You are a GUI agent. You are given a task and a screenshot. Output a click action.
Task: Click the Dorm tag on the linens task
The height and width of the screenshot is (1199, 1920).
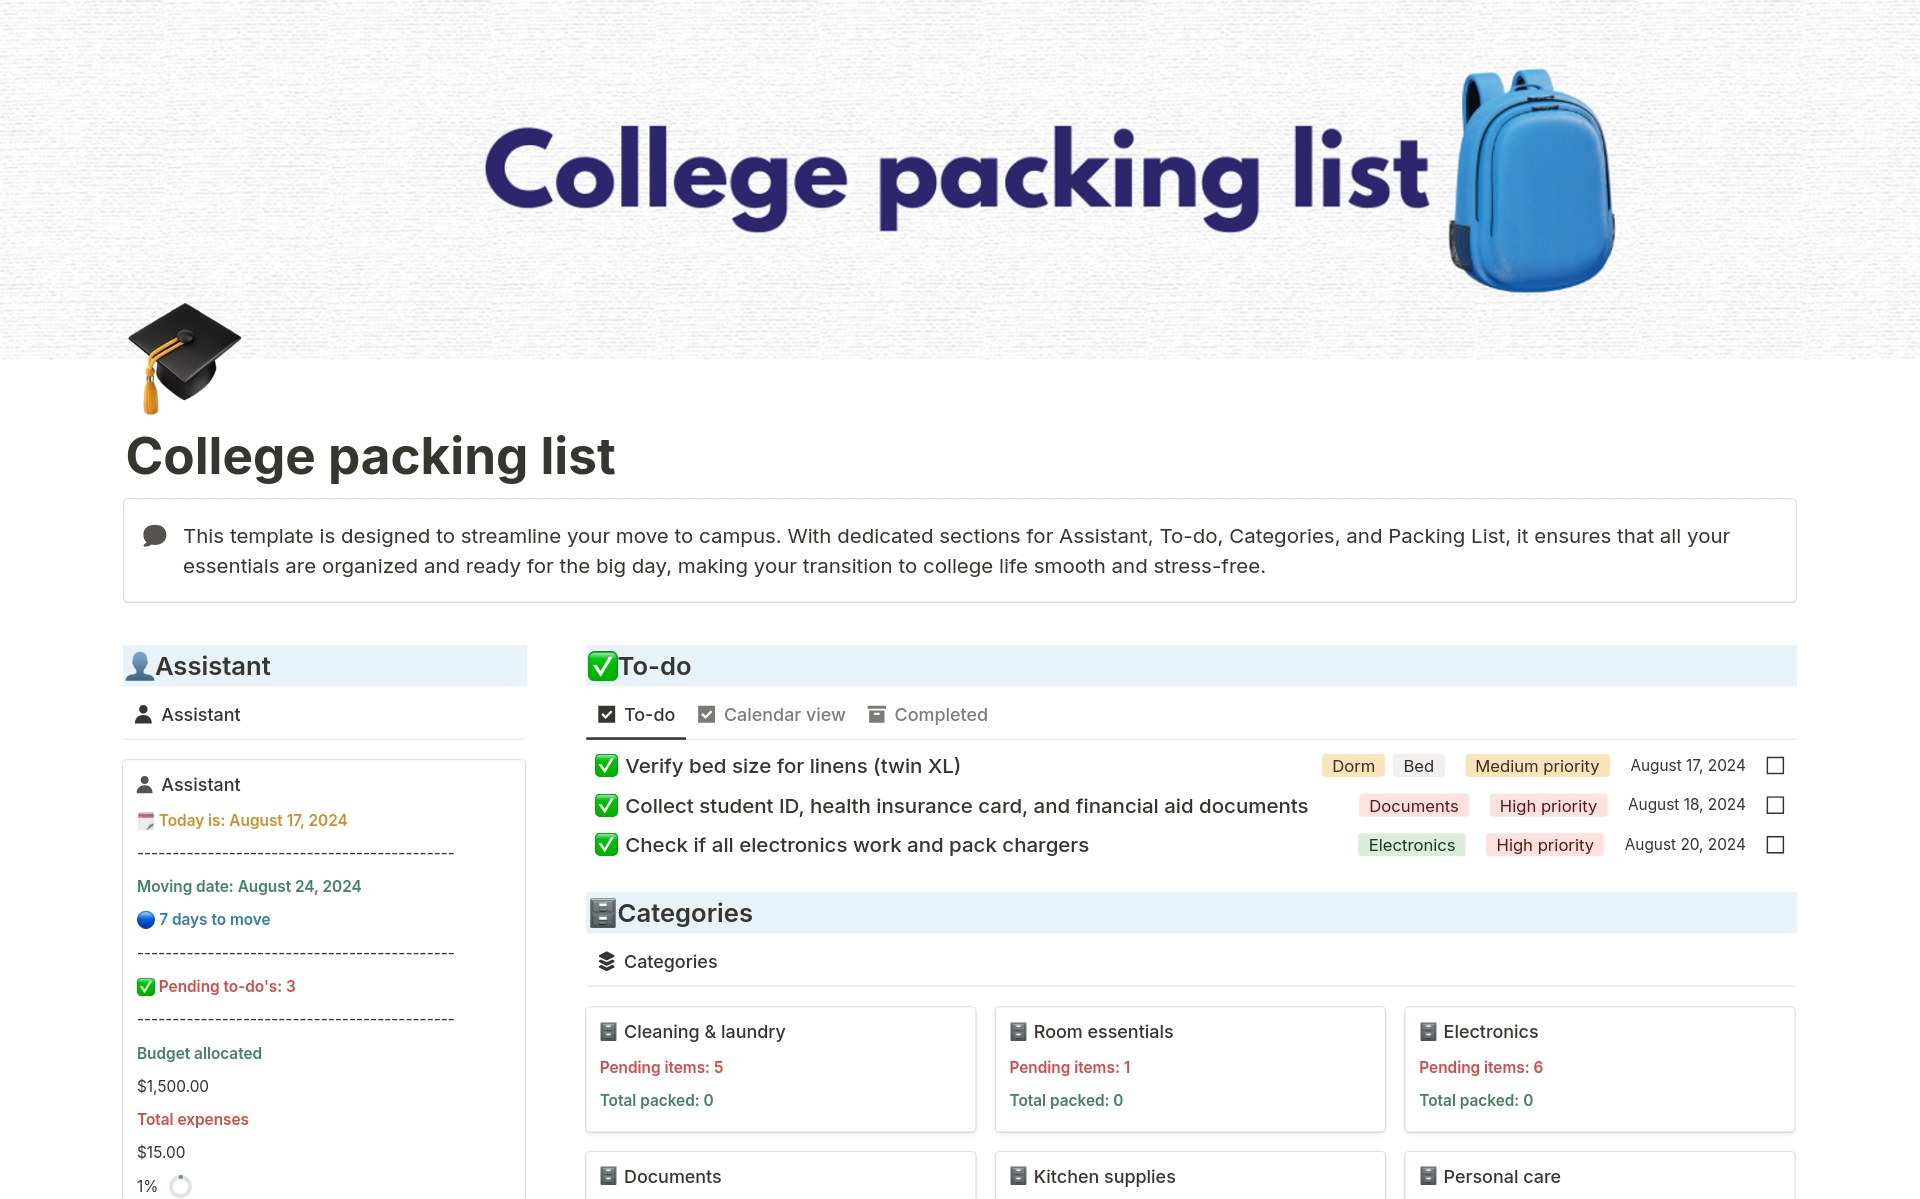[1352, 766]
